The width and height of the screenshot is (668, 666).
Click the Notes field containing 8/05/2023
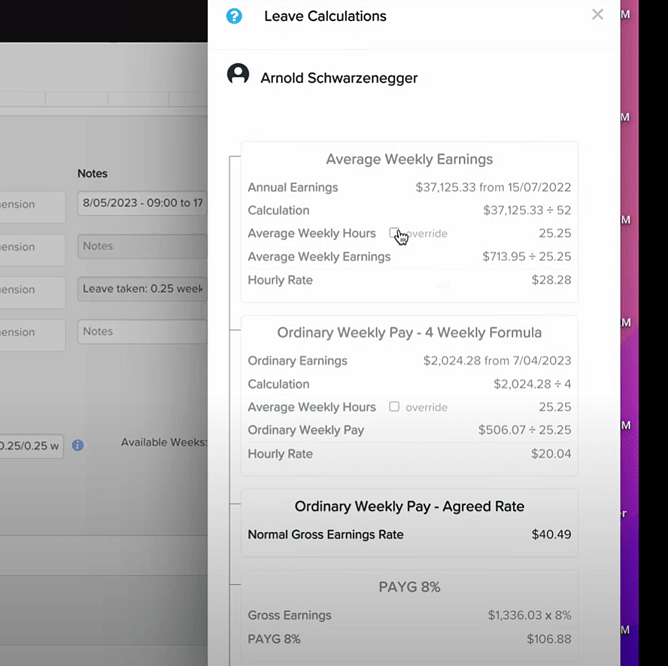point(142,205)
